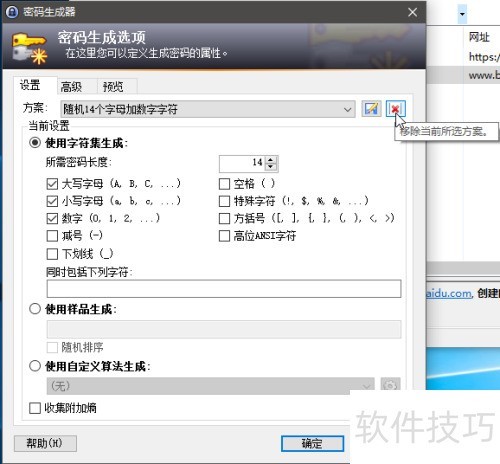
Task: Click the gear icon beside algorithm dropdown
Action: click(x=390, y=386)
